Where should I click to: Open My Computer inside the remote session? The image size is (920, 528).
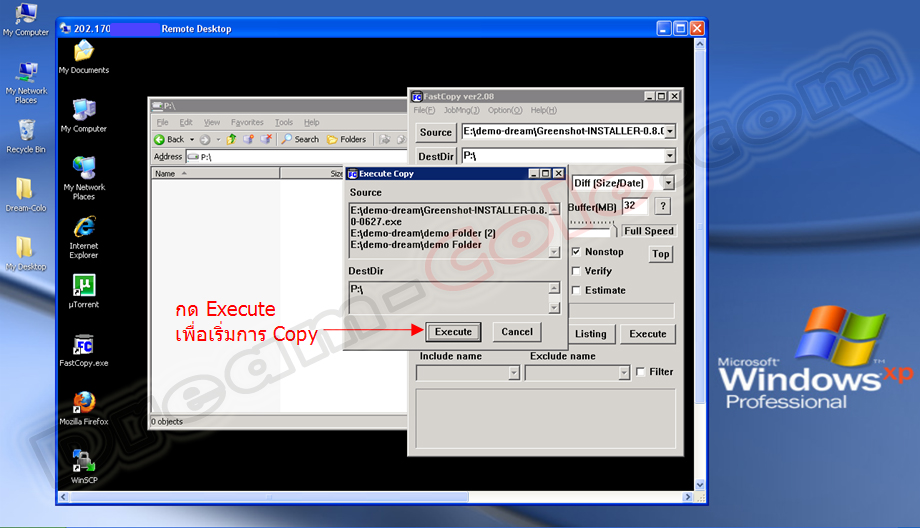(x=84, y=116)
